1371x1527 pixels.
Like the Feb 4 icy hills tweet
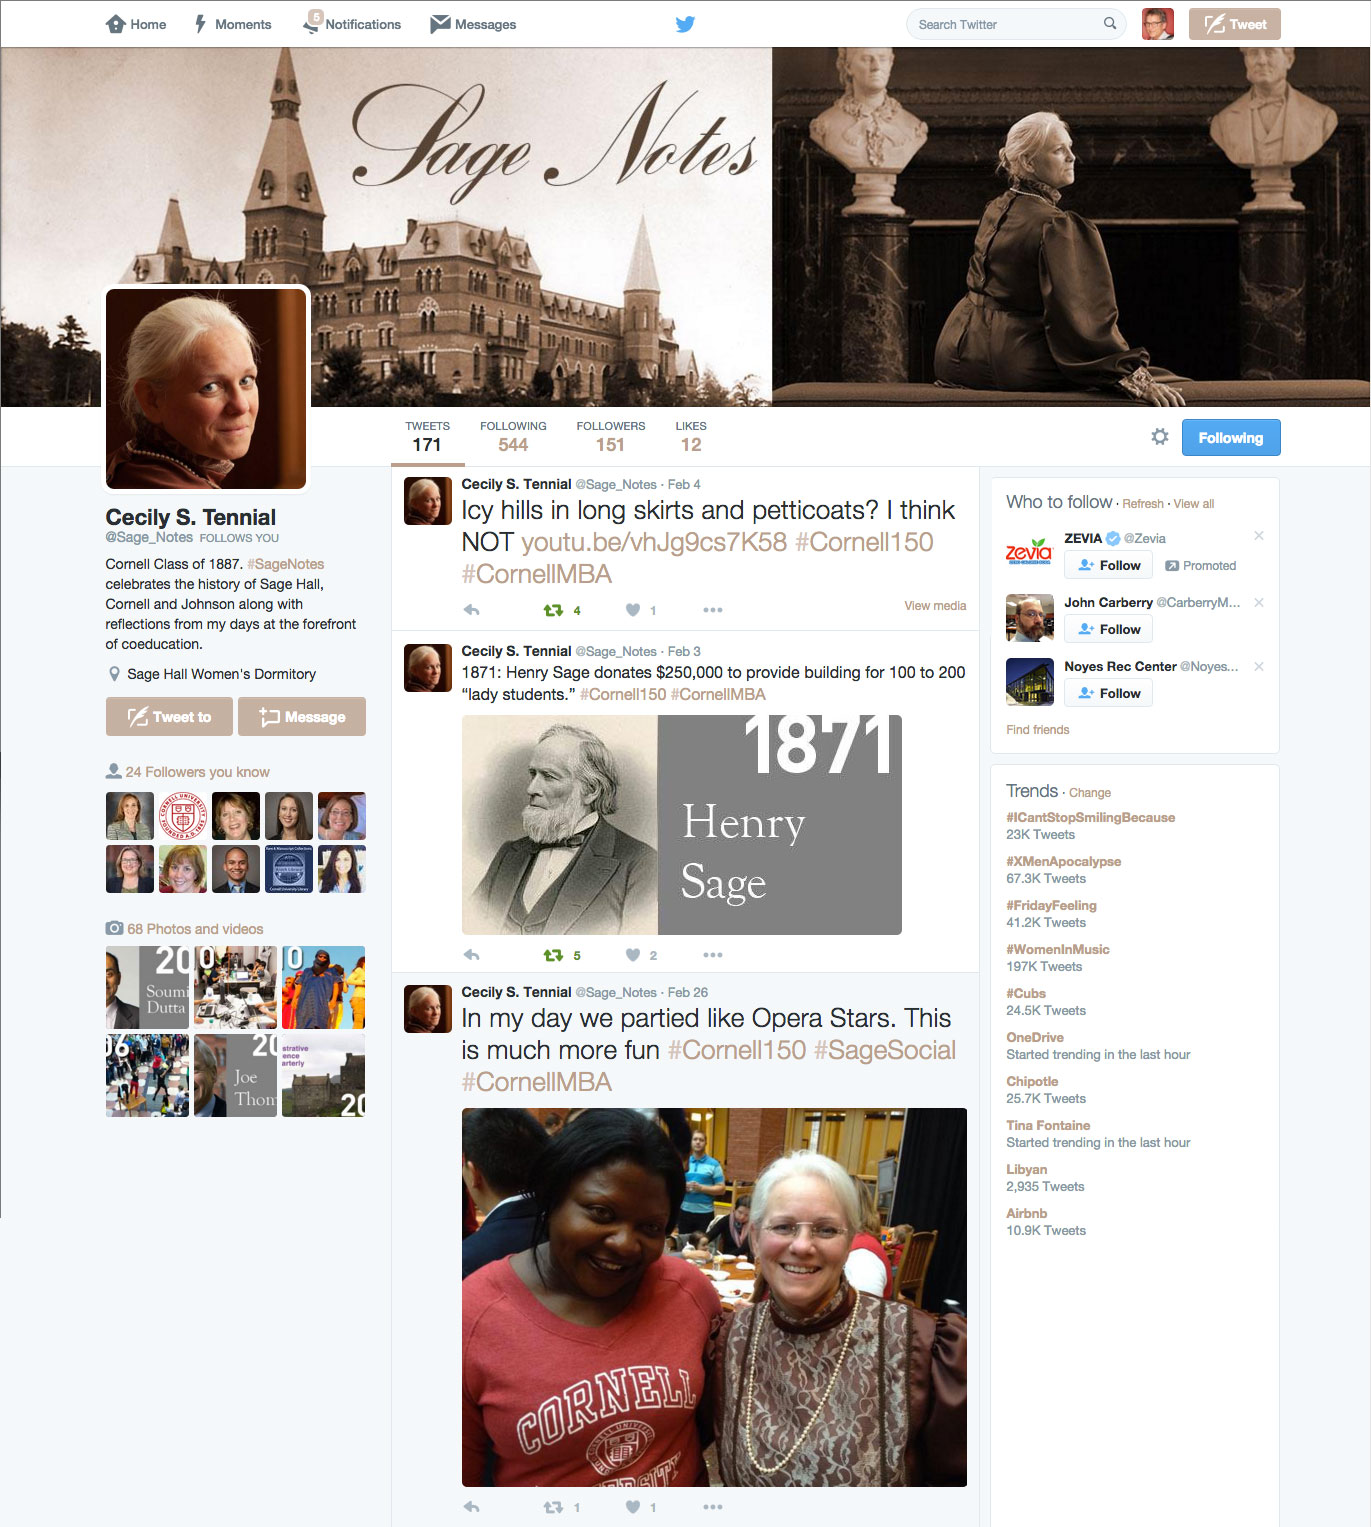[x=633, y=610]
